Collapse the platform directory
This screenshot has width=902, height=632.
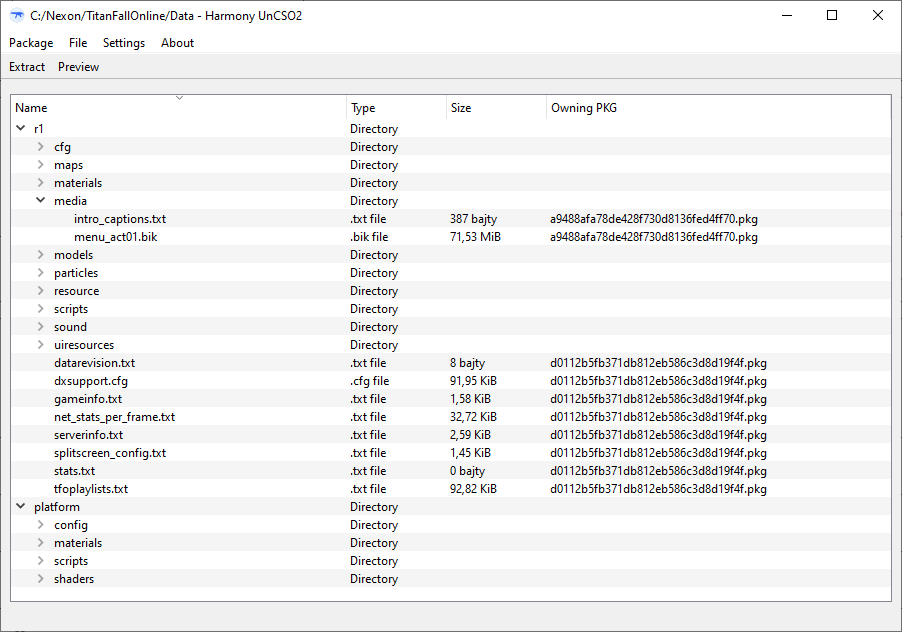coord(21,506)
